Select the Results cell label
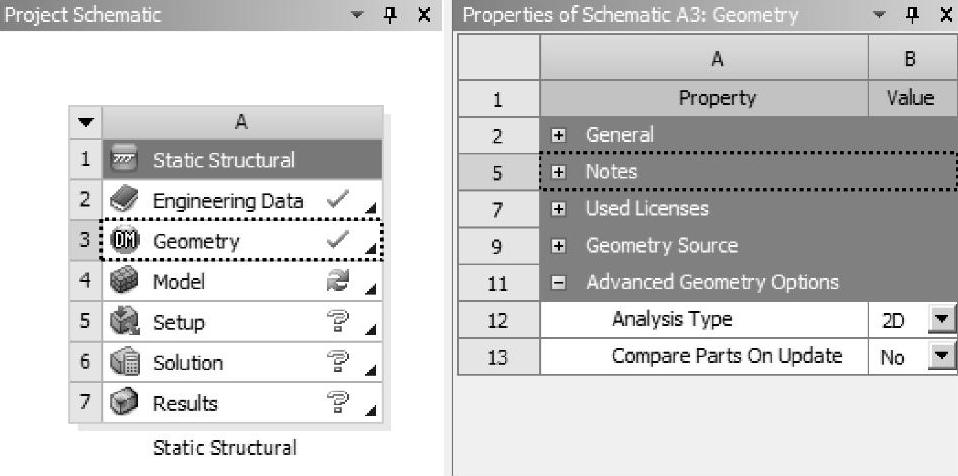Screen dimensions: 958x476 point(185,404)
